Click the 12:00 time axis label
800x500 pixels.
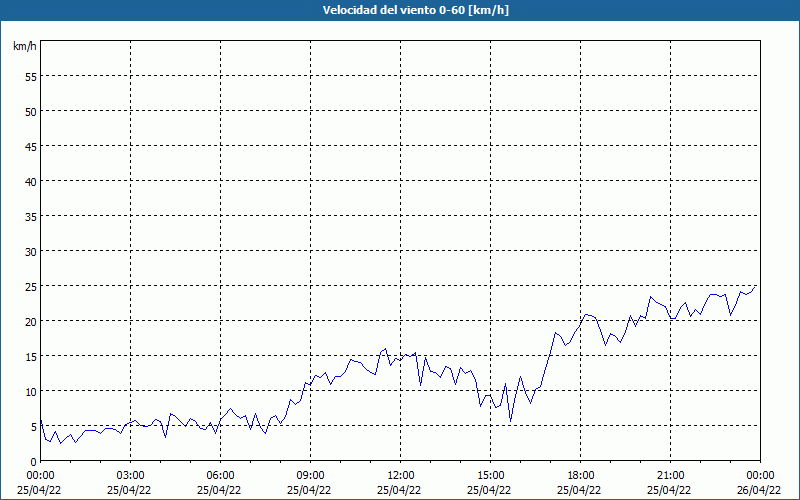pyautogui.click(x=401, y=476)
